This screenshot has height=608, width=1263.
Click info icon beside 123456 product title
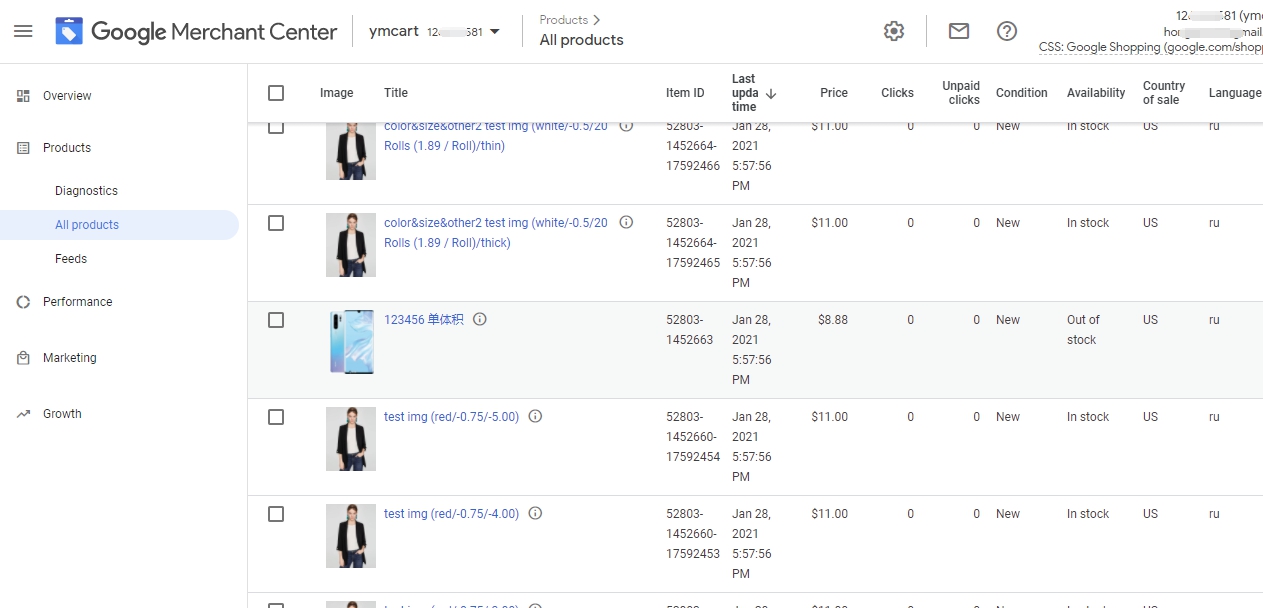click(480, 320)
